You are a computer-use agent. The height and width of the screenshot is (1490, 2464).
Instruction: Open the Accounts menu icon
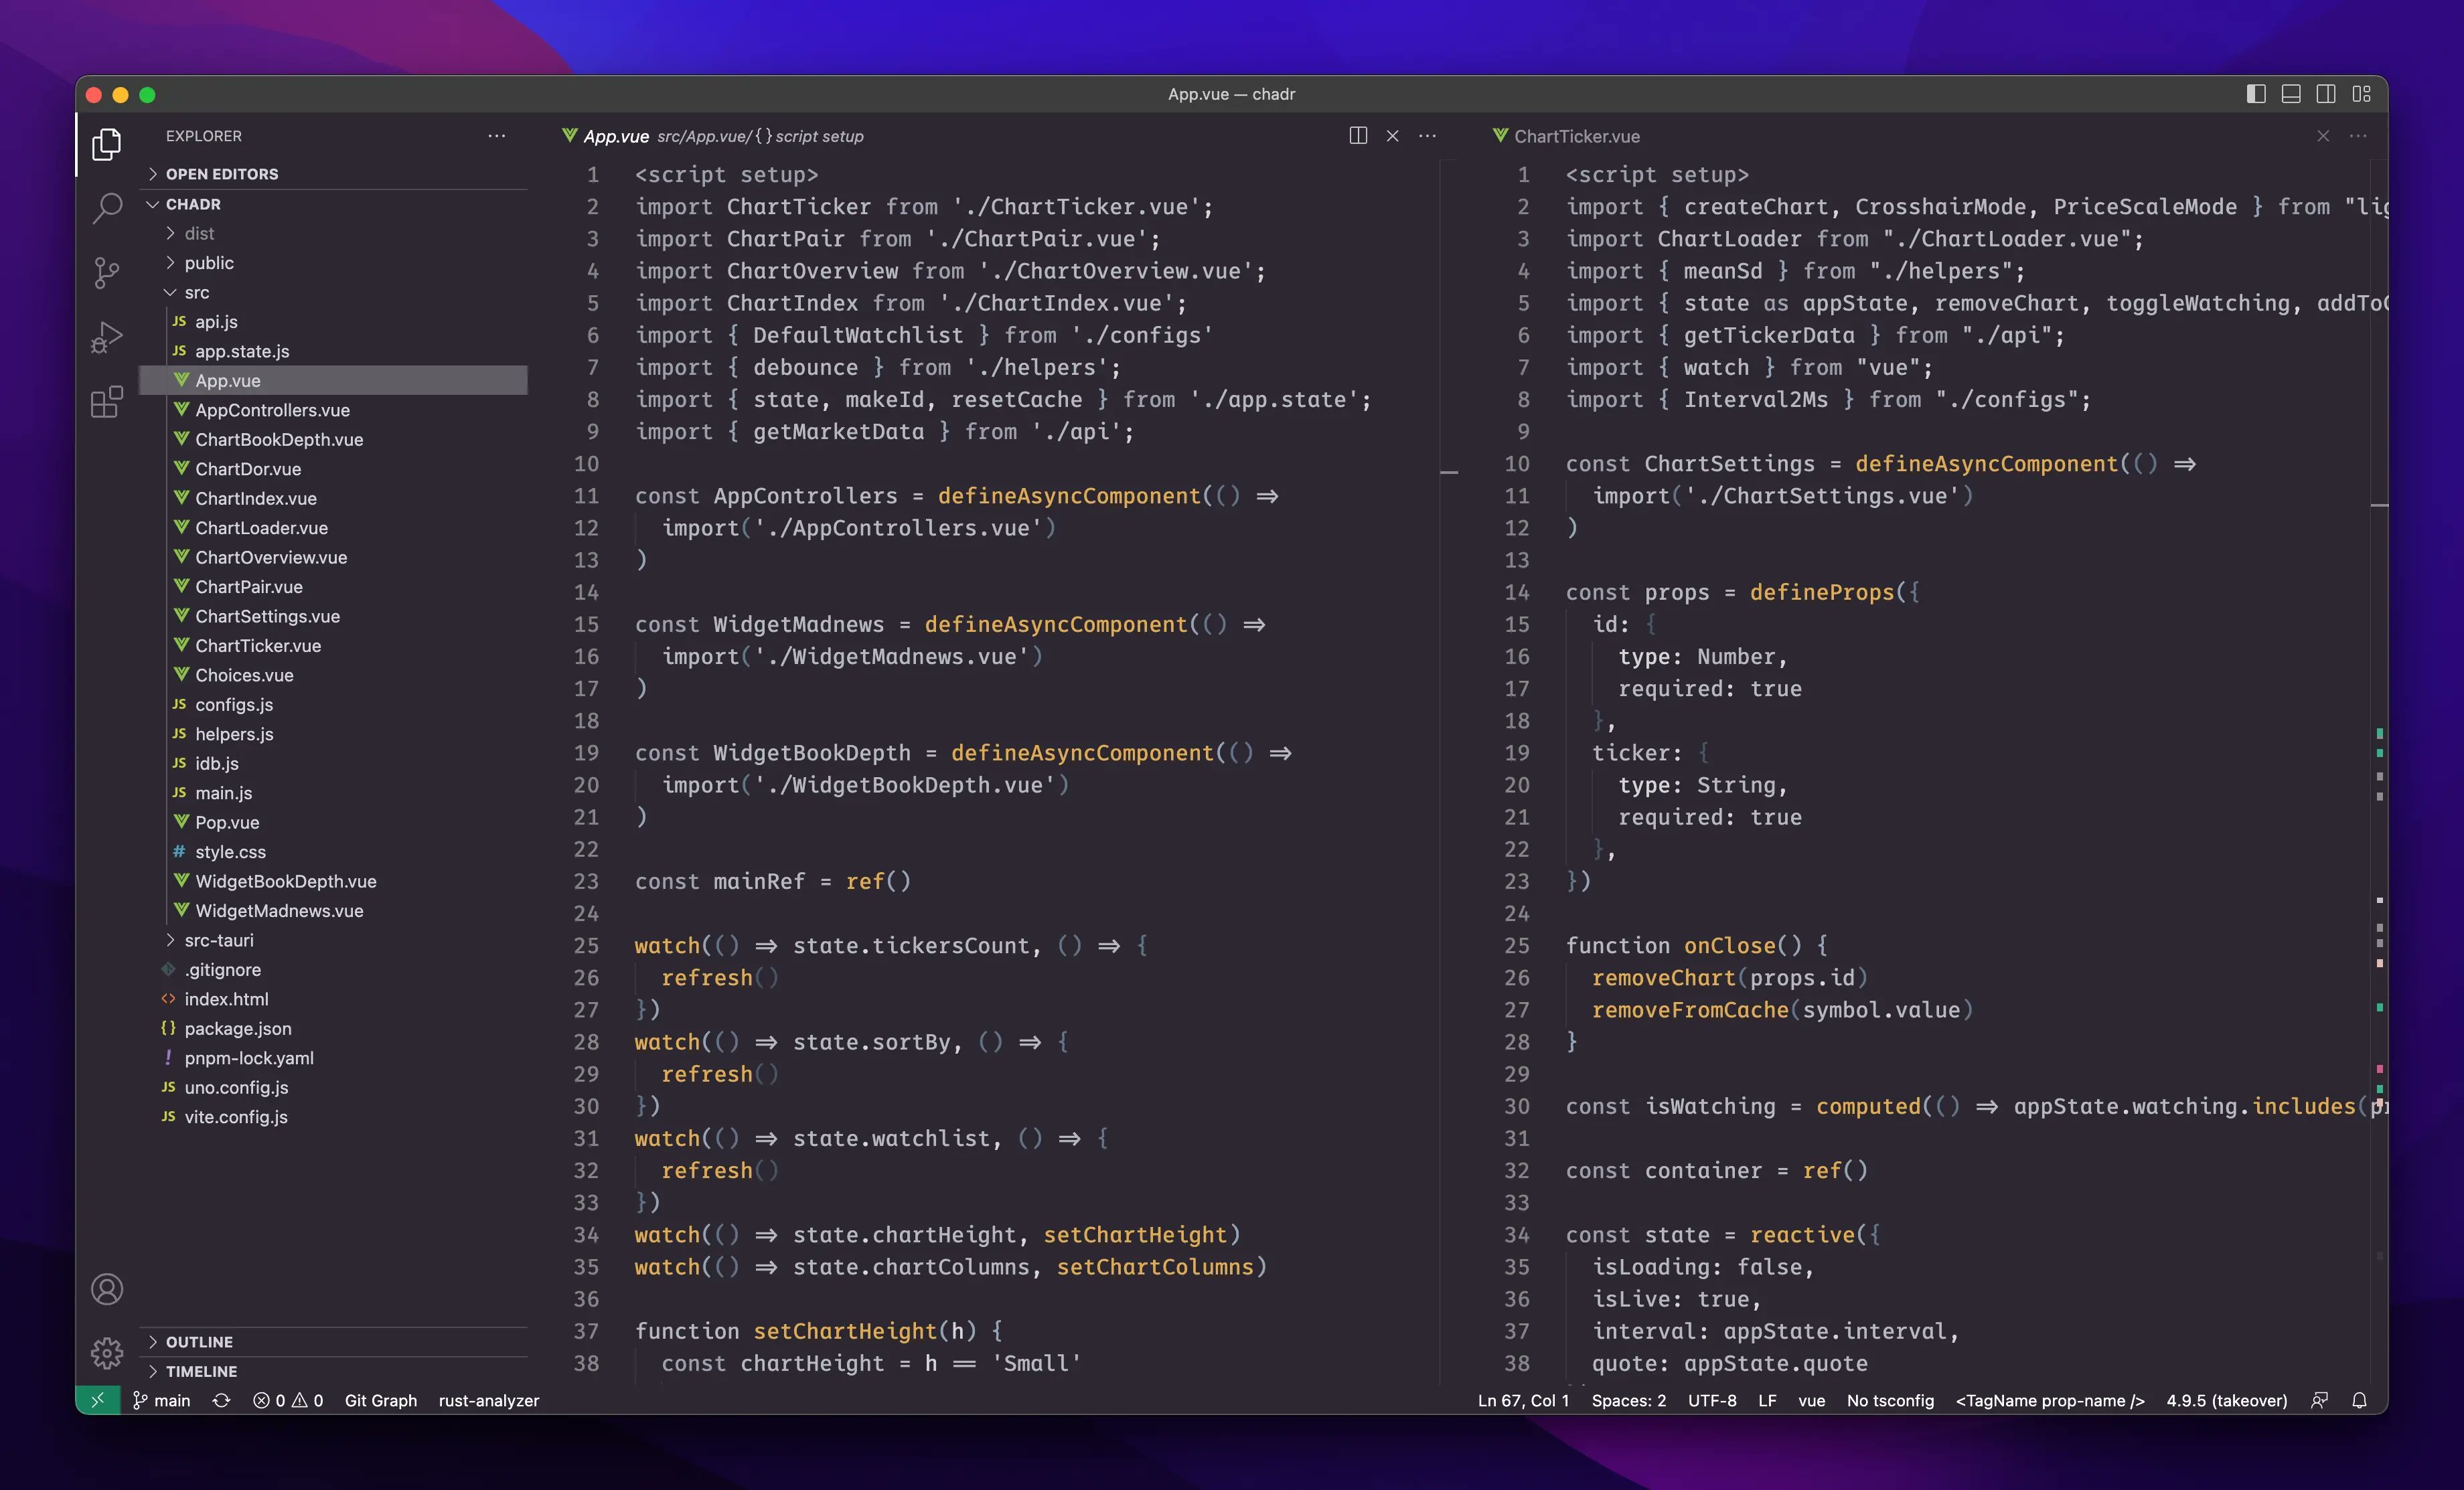pos(107,1289)
